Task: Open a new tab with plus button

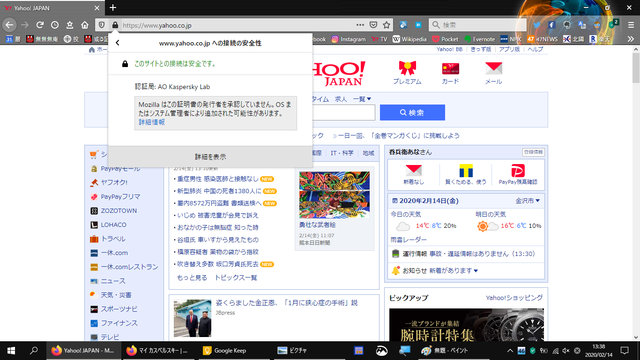Action: [113, 8]
